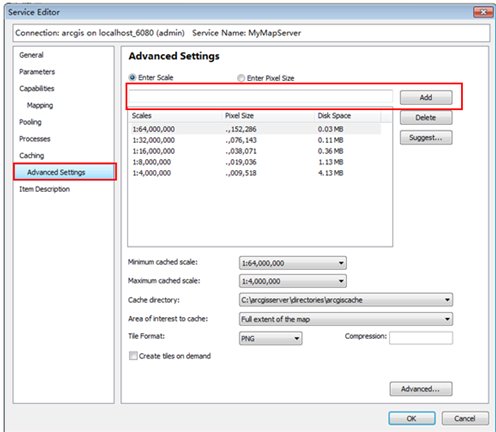Select the 1:4,000,000 scale row
The width and height of the screenshot is (496, 432).
pos(255,173)
